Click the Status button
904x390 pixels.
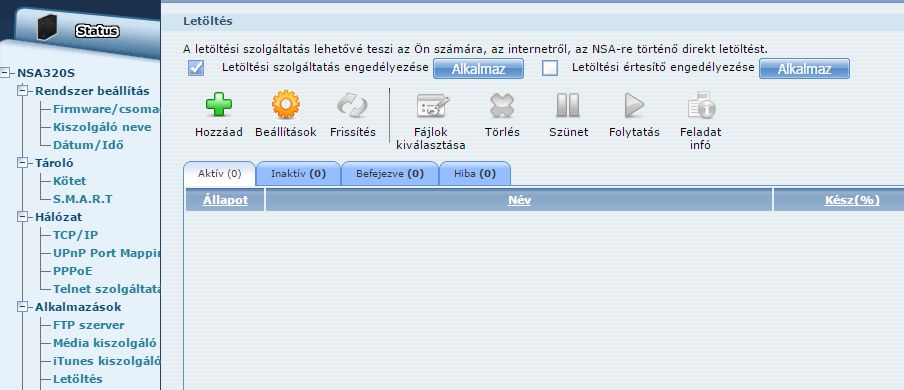coord(97,31)
